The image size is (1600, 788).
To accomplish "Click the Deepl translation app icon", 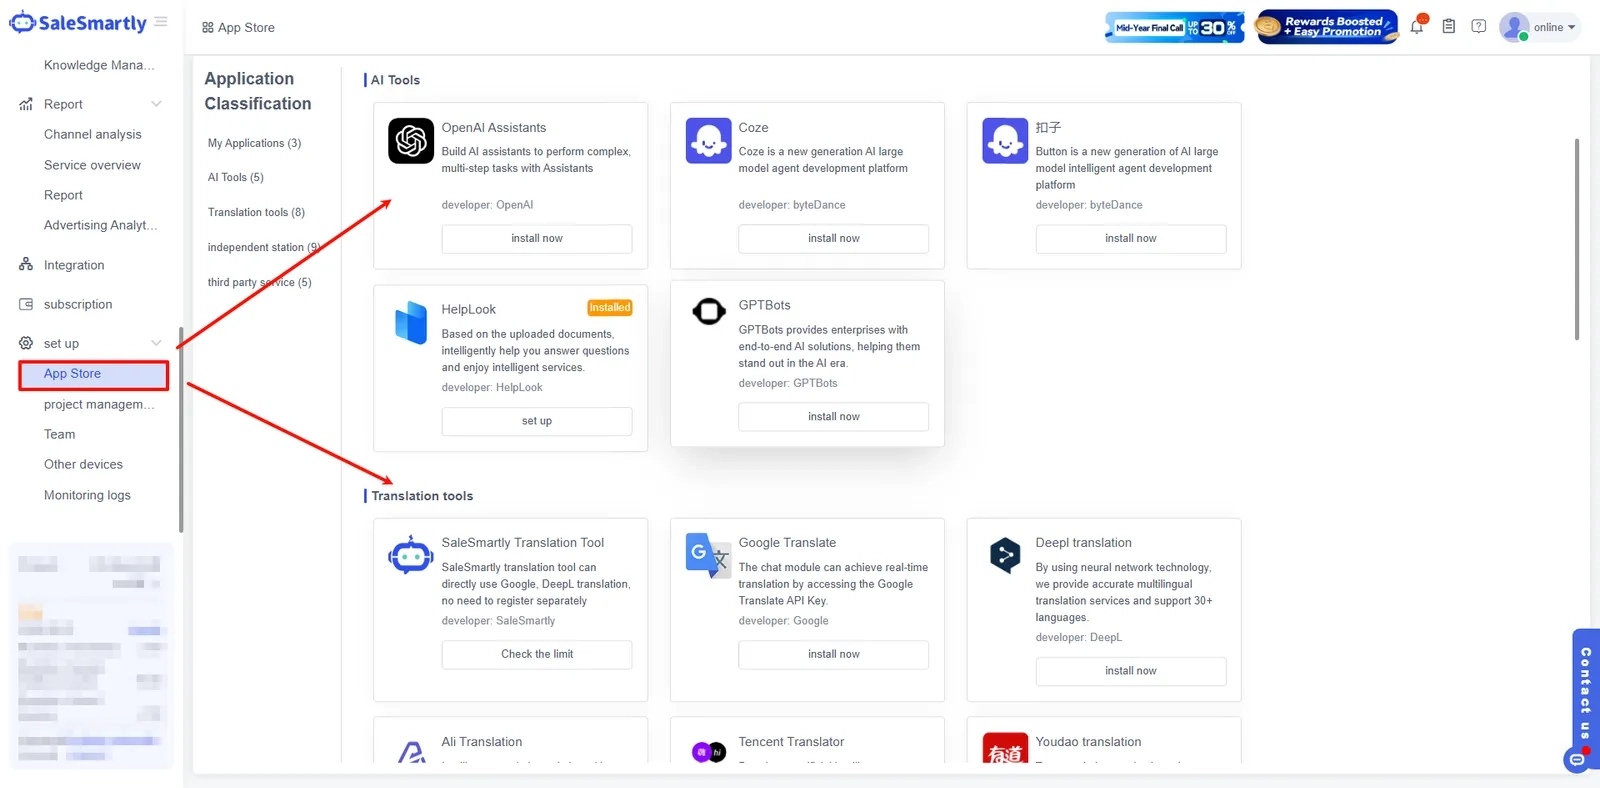I will 1005,554.
